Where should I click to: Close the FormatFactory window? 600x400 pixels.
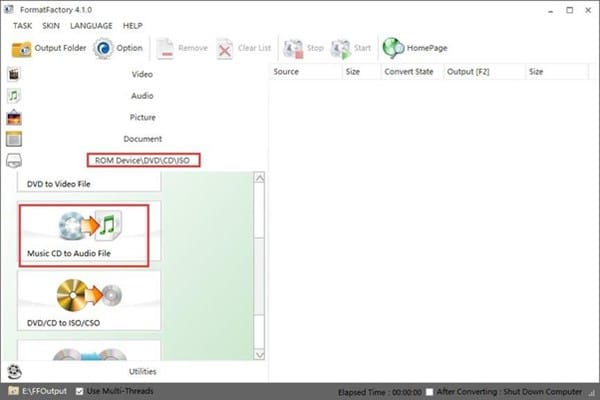(588, 10)
